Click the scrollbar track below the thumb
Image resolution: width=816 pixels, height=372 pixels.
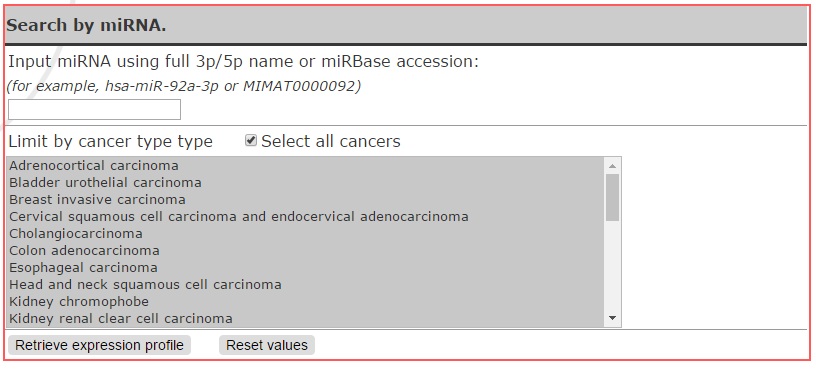coord(612,265)
